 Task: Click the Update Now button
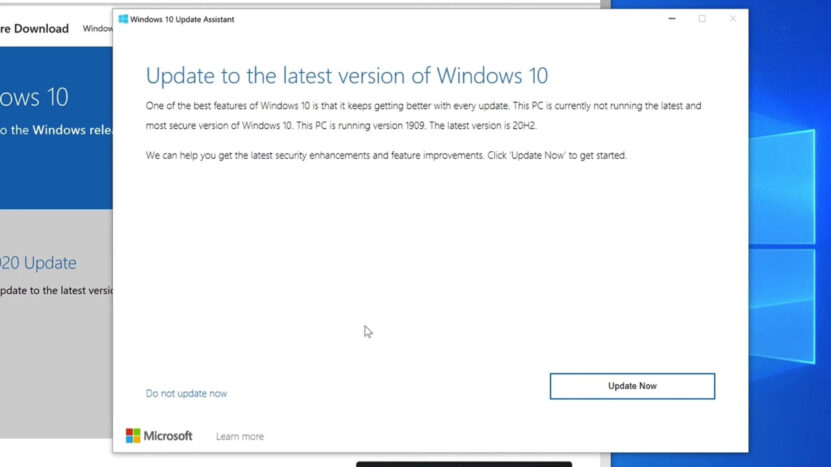[632, 386]
